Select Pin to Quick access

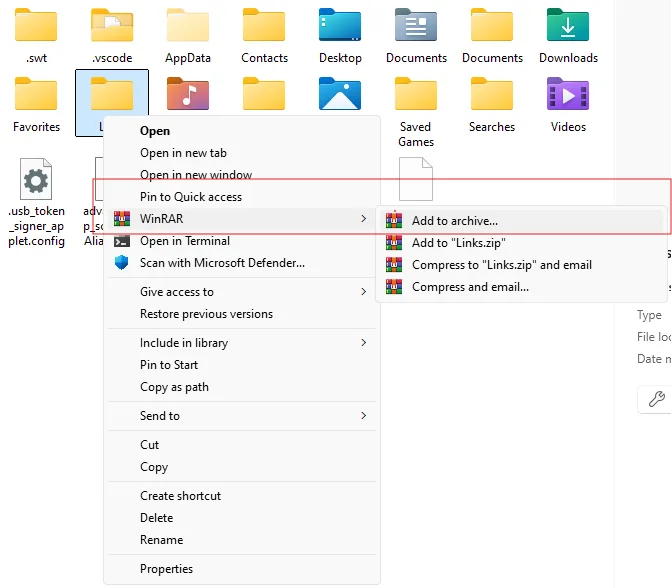[x=242, y=196]
